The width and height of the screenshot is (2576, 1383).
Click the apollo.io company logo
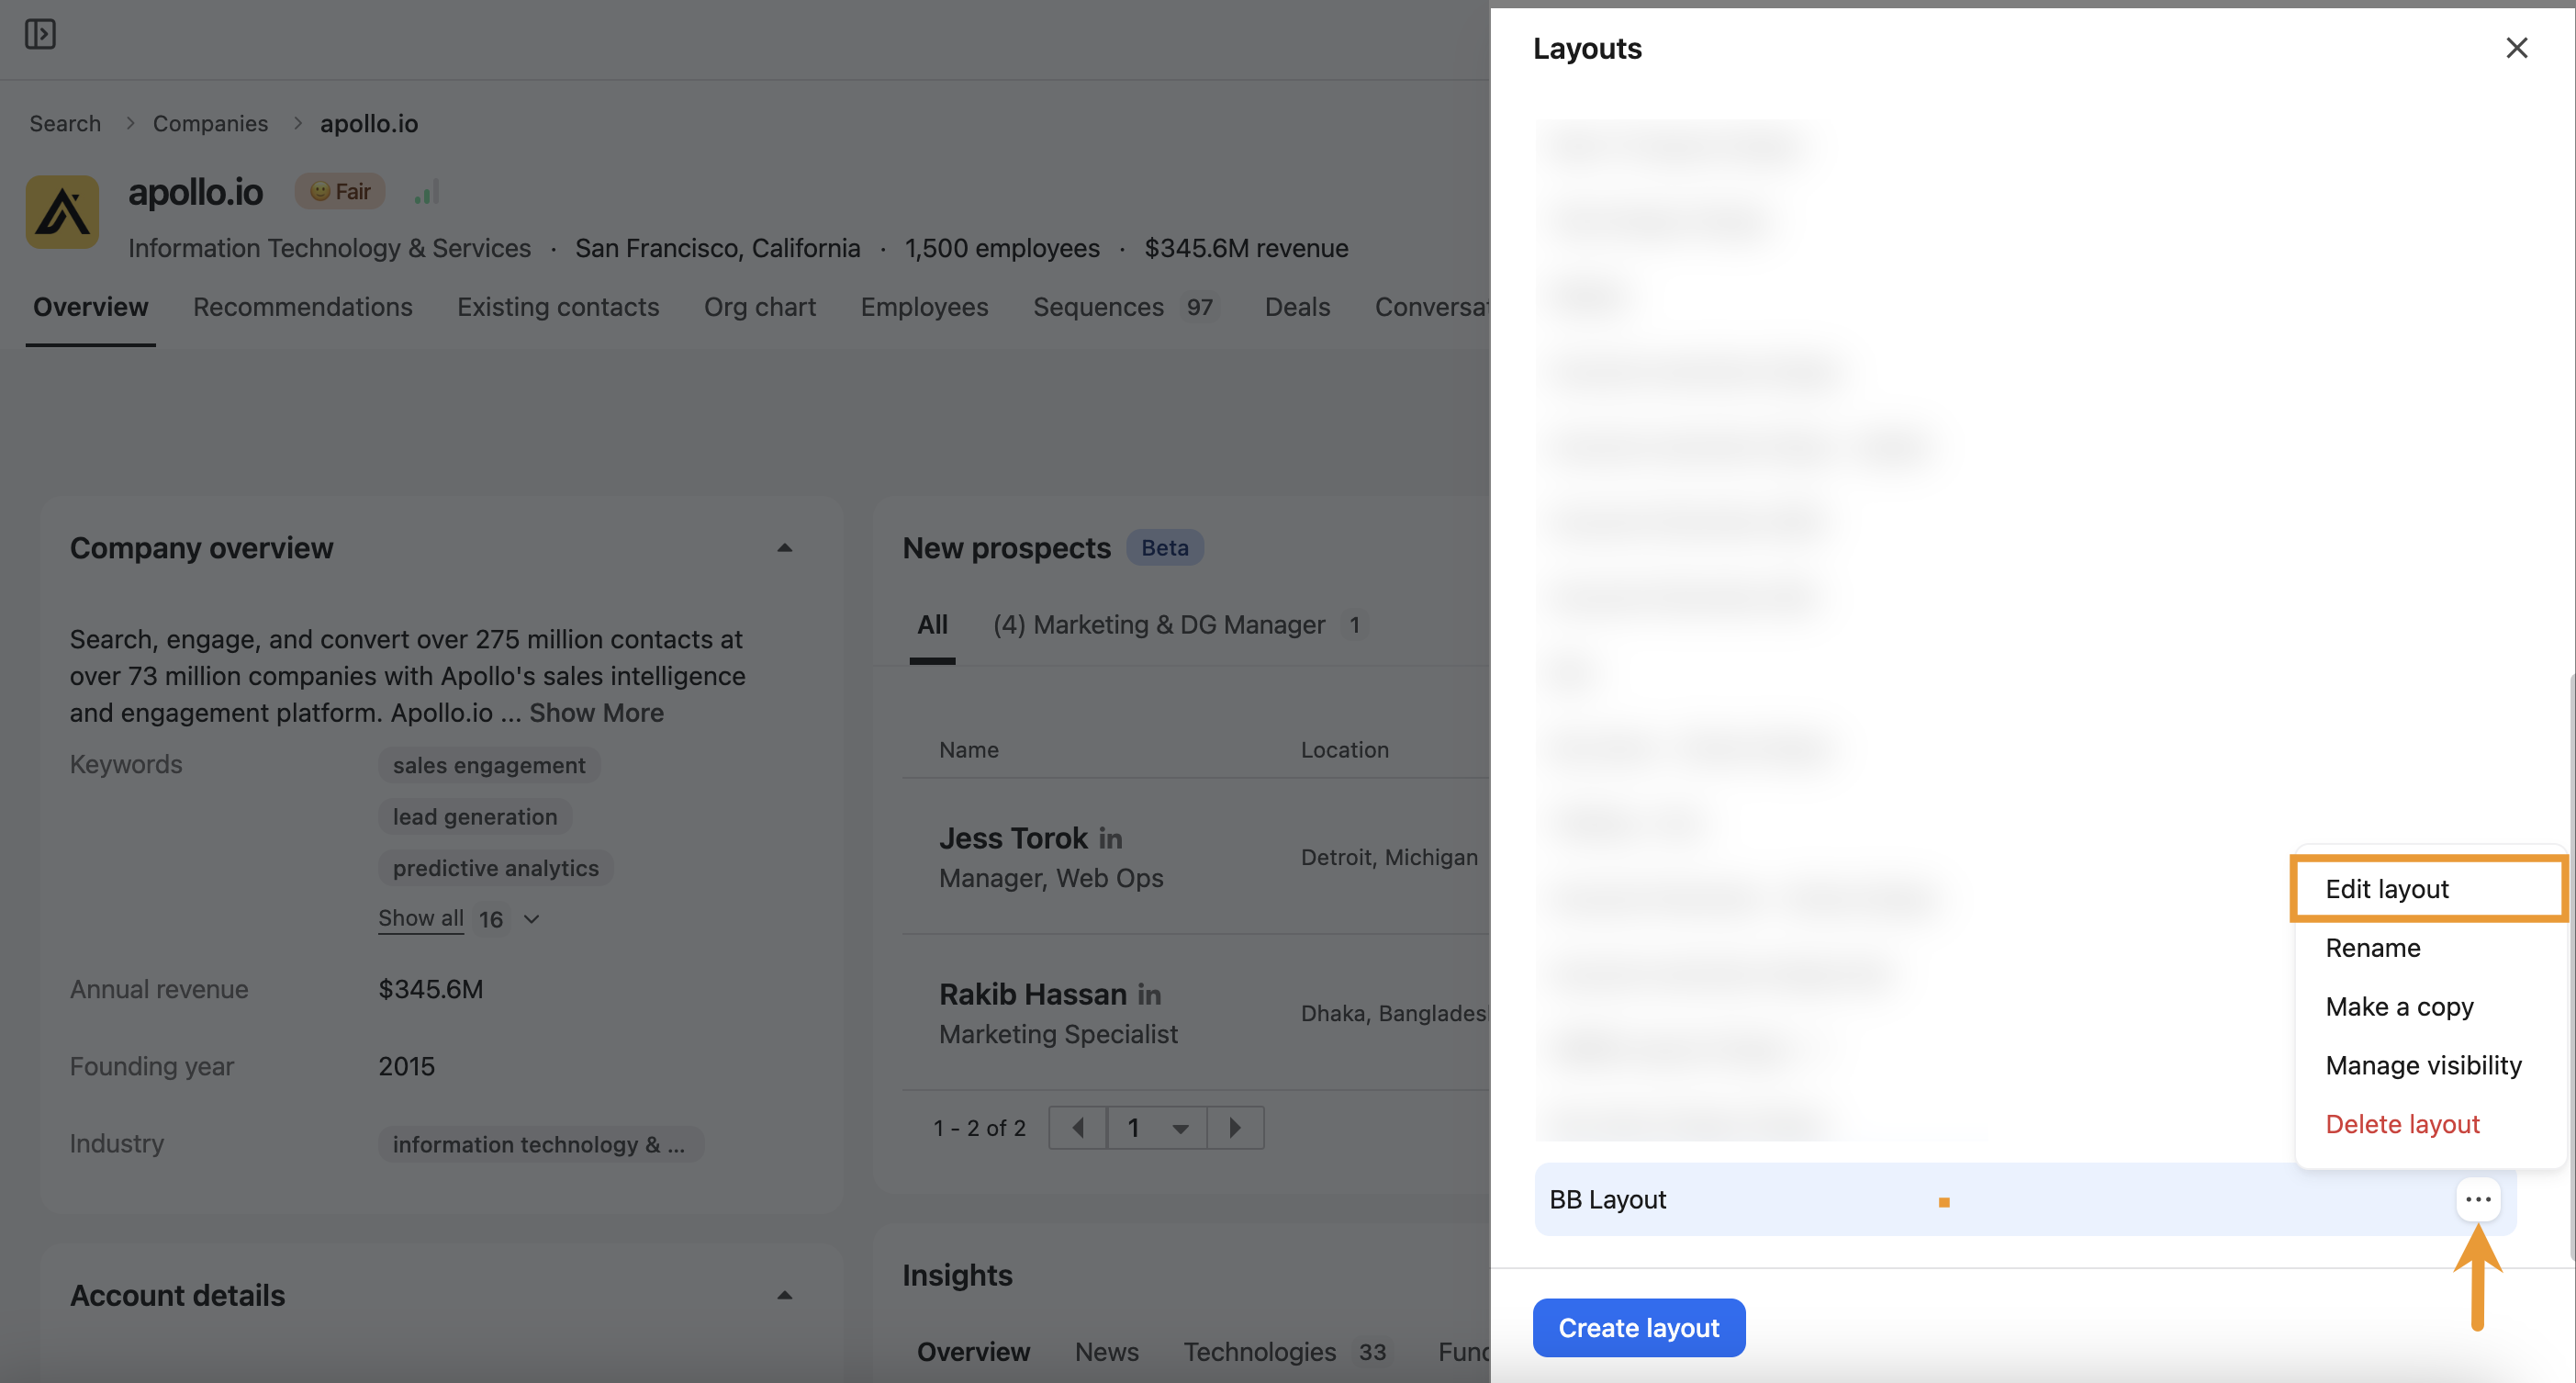point(62,212)
